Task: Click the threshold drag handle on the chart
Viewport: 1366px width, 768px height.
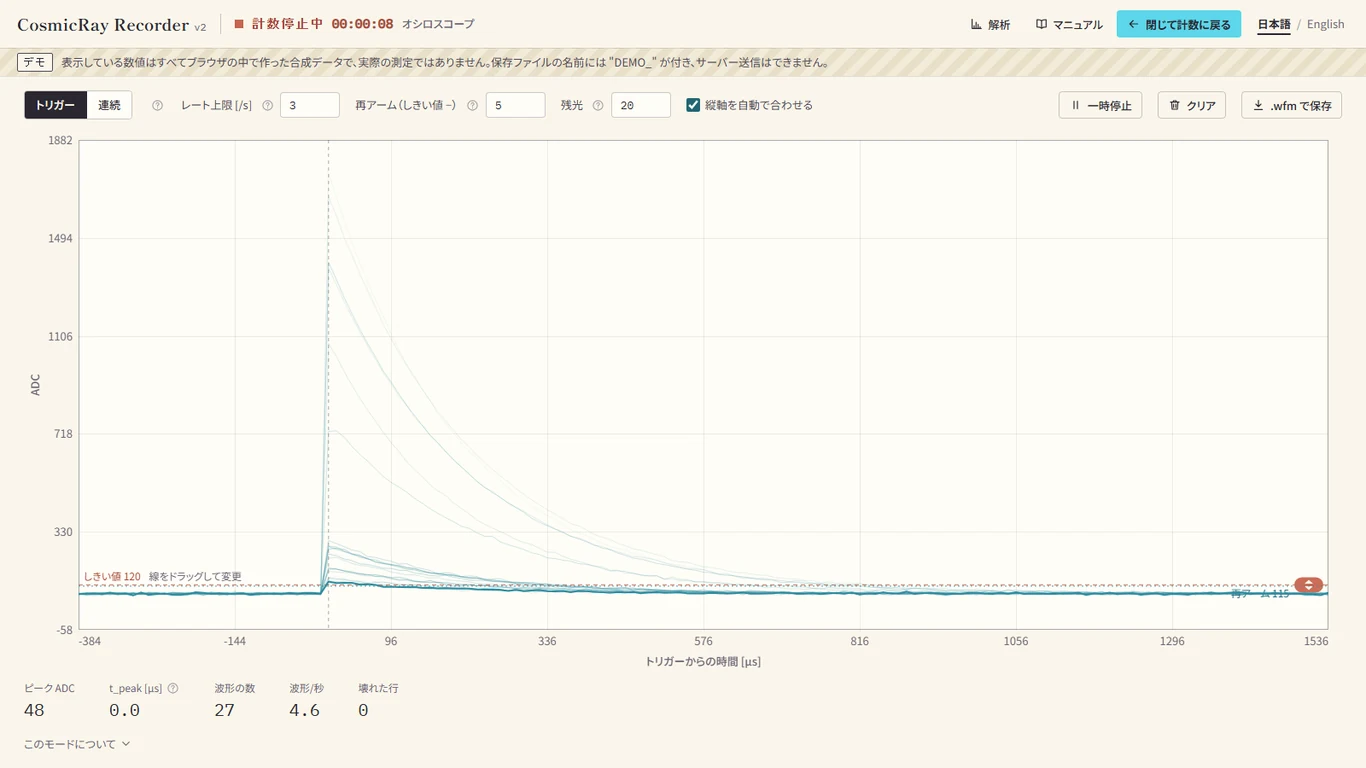Action: [1308, 585]
